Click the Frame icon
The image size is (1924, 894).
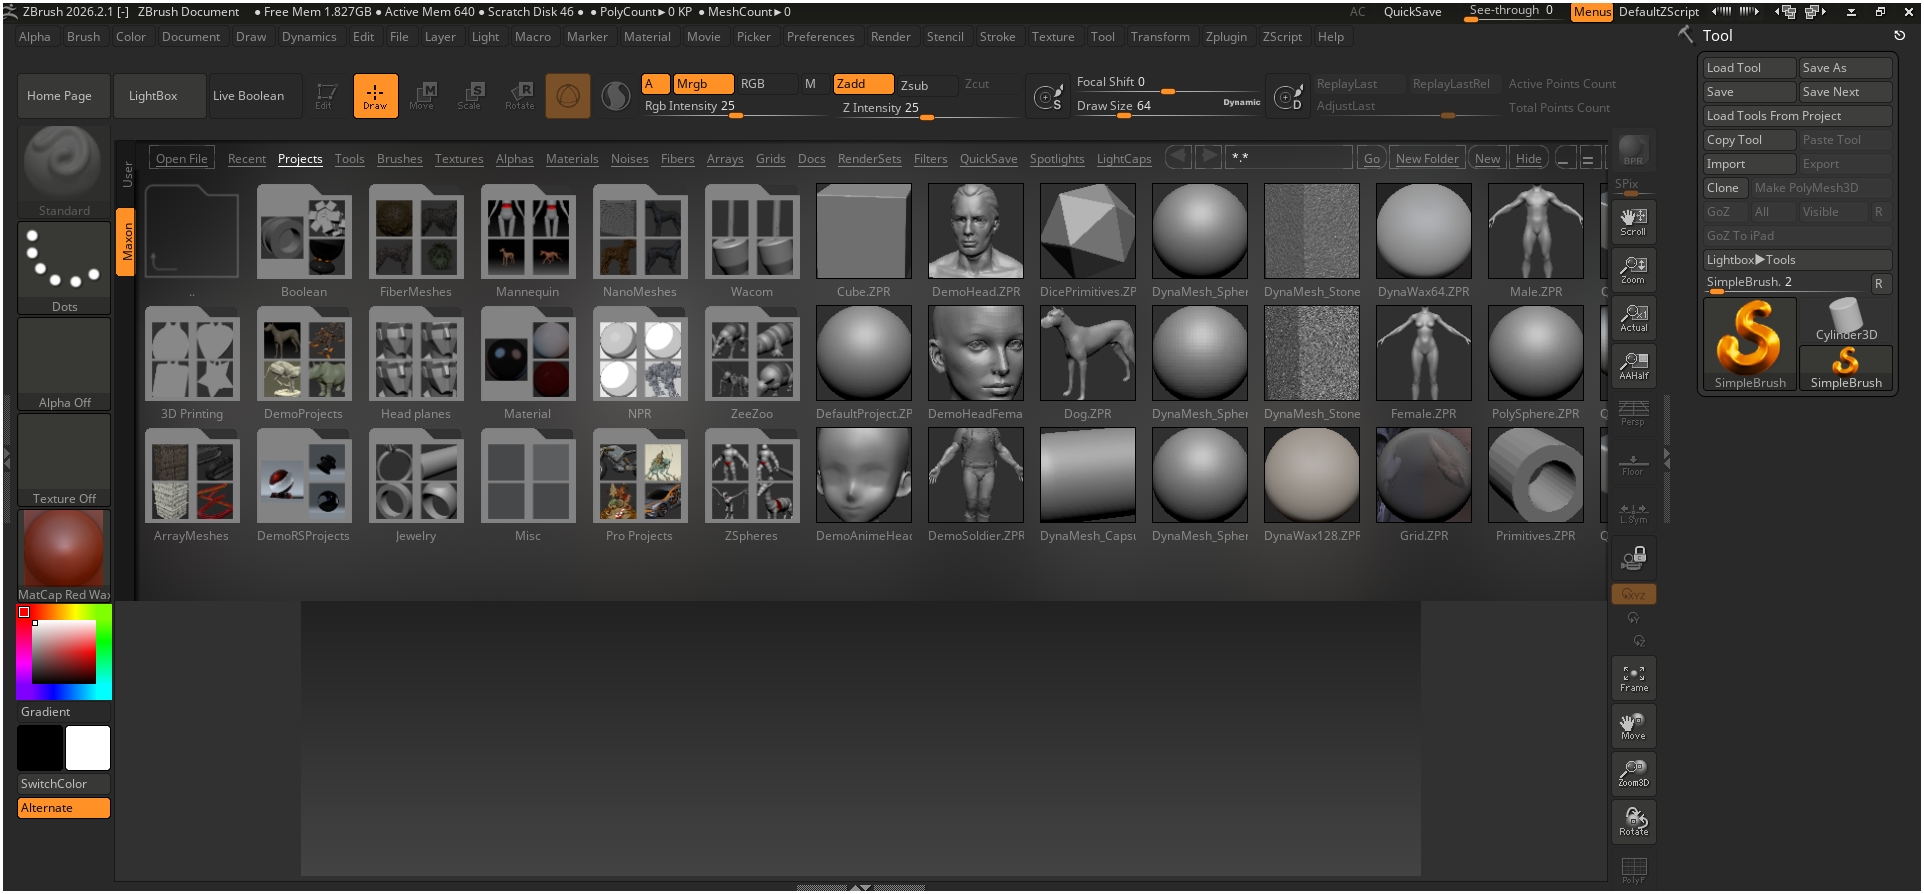click(1634, 678)
